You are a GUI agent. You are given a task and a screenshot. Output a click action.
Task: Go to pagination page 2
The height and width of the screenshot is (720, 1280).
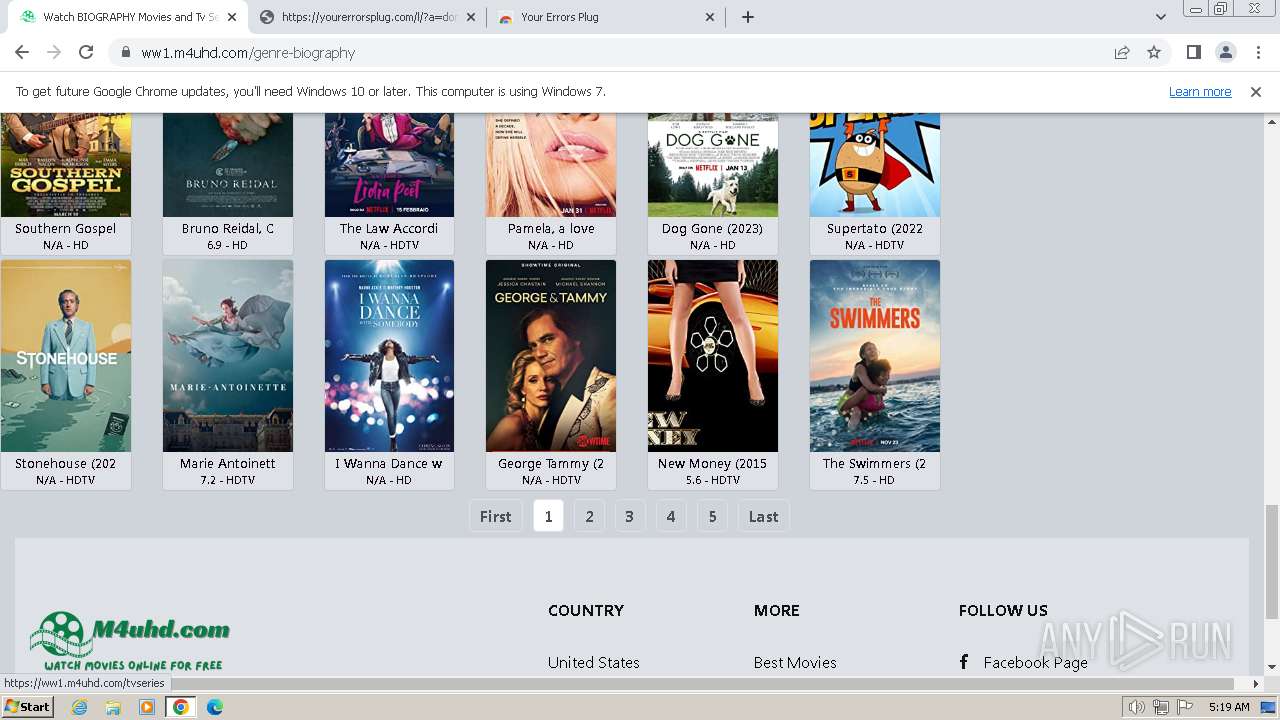(x=589, y=516)
